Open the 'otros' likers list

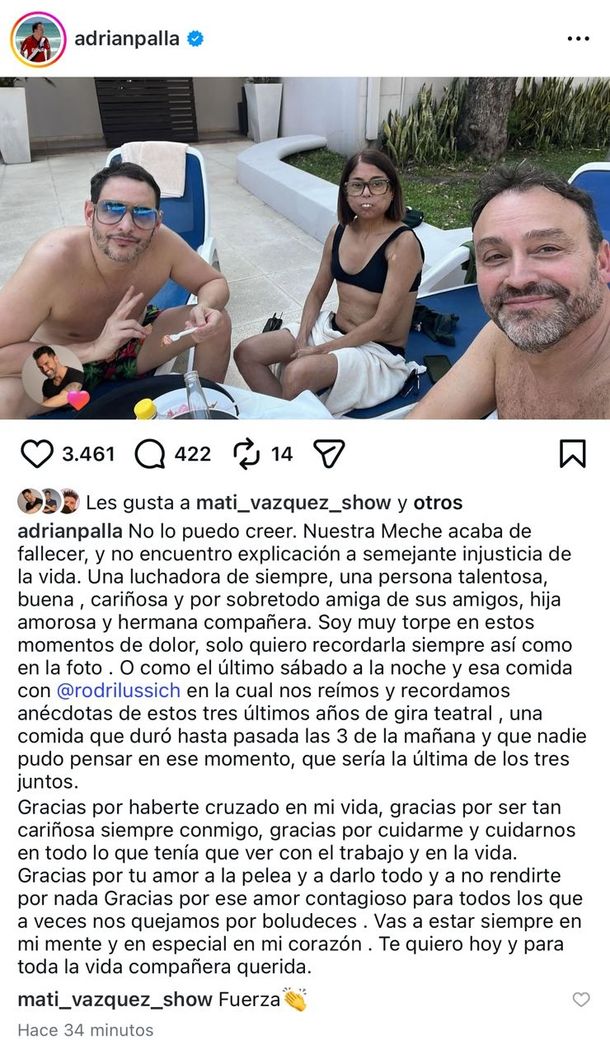[438, 503]
